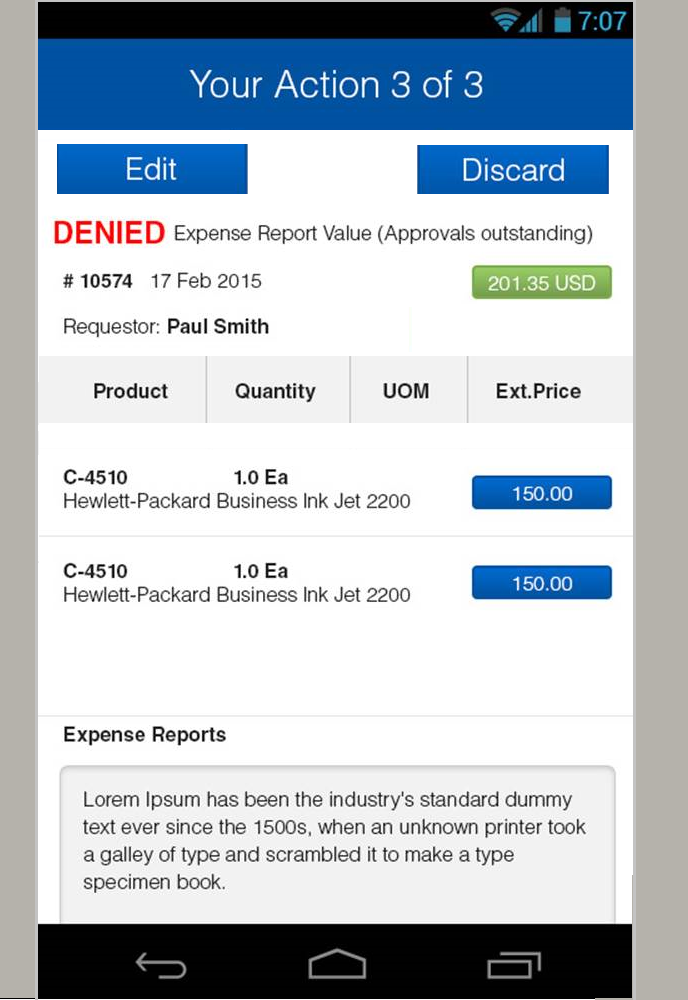
Task: Tap the Android back navigation icon
Action: [x=161, y=965]
